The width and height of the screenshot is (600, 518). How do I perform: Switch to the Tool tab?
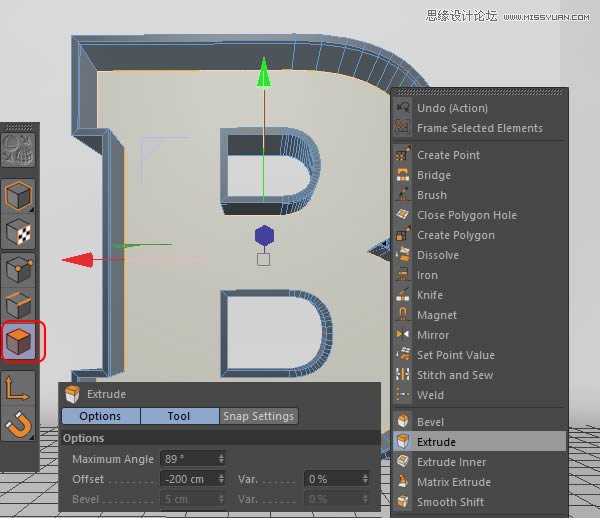179,416
